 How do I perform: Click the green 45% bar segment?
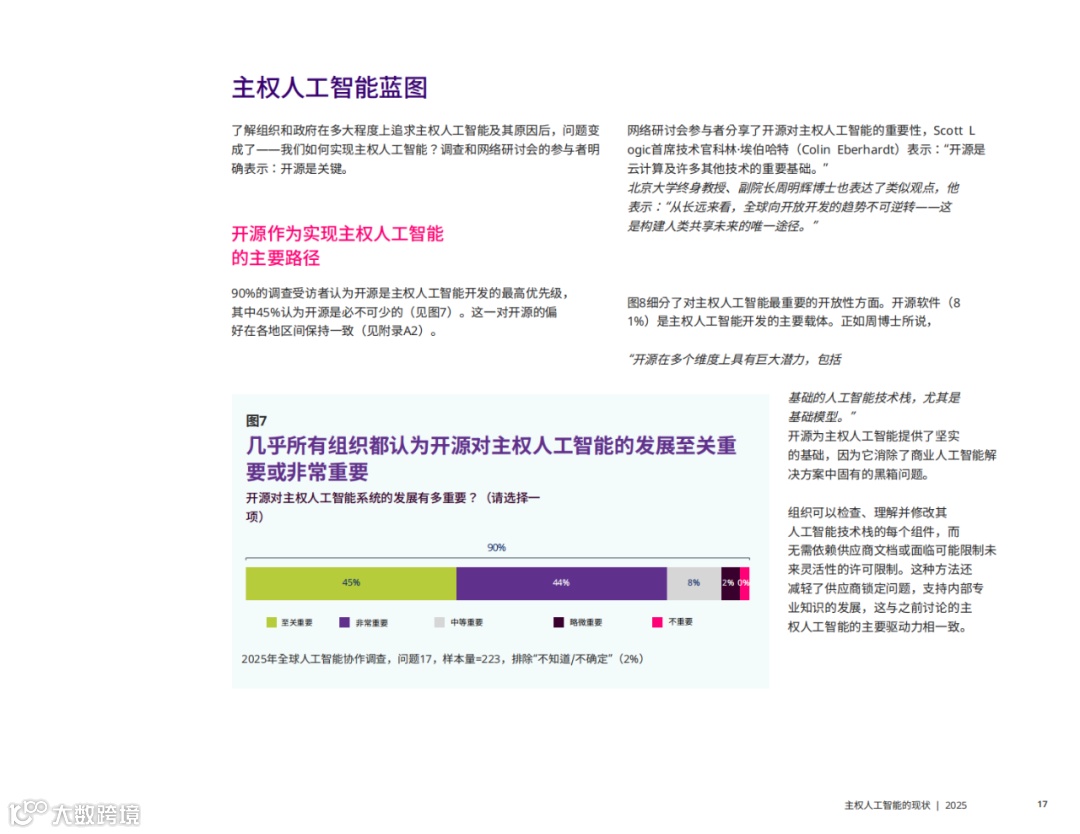351,583
